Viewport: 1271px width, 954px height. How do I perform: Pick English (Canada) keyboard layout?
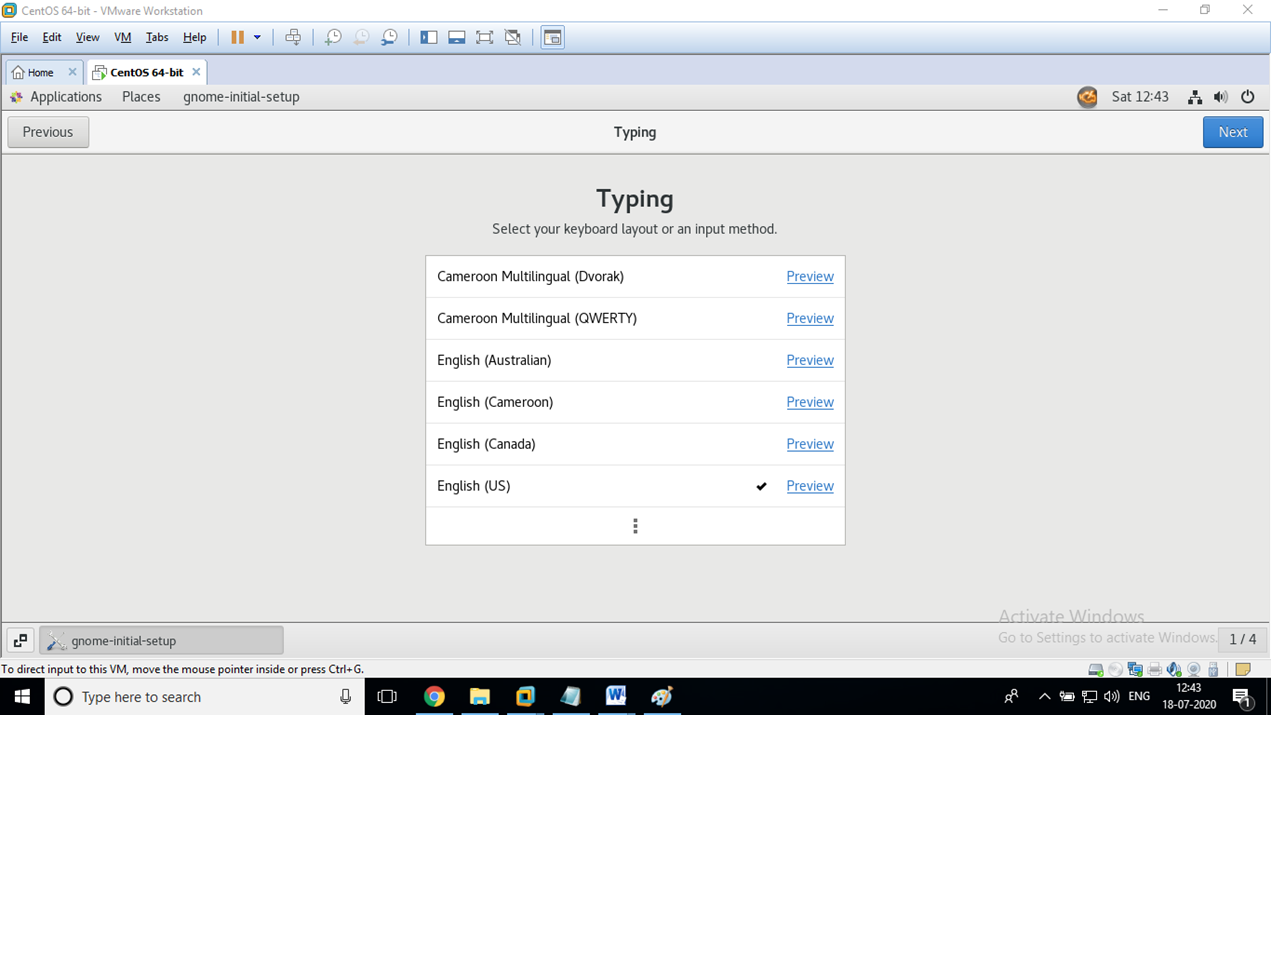point(635,445)
